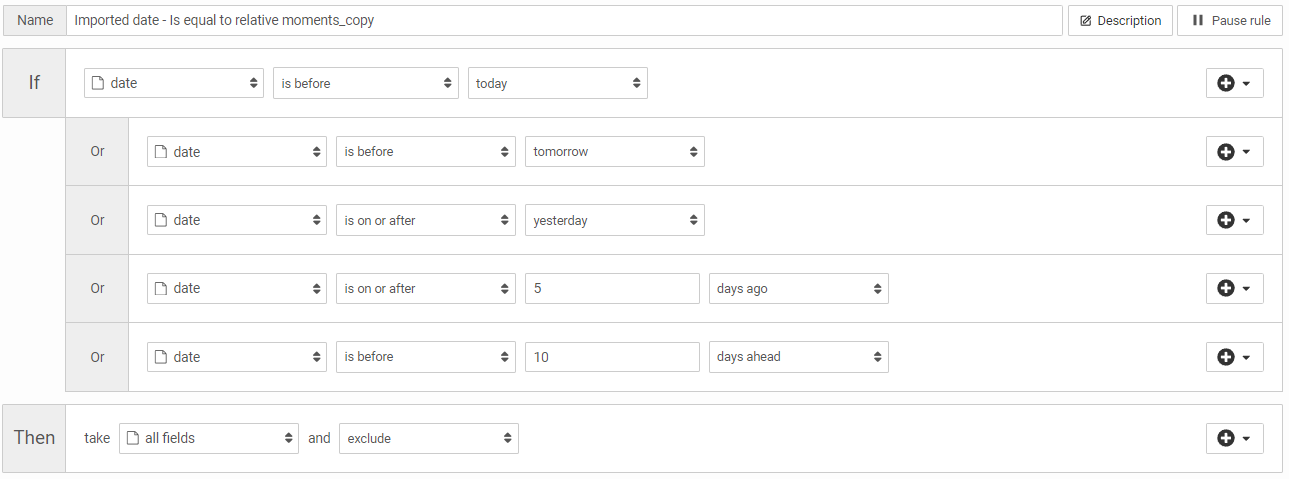Open the date field selector in the If row
This screenshot has width=1289, height=479.
pyautogui.click(x=173, y=83)
